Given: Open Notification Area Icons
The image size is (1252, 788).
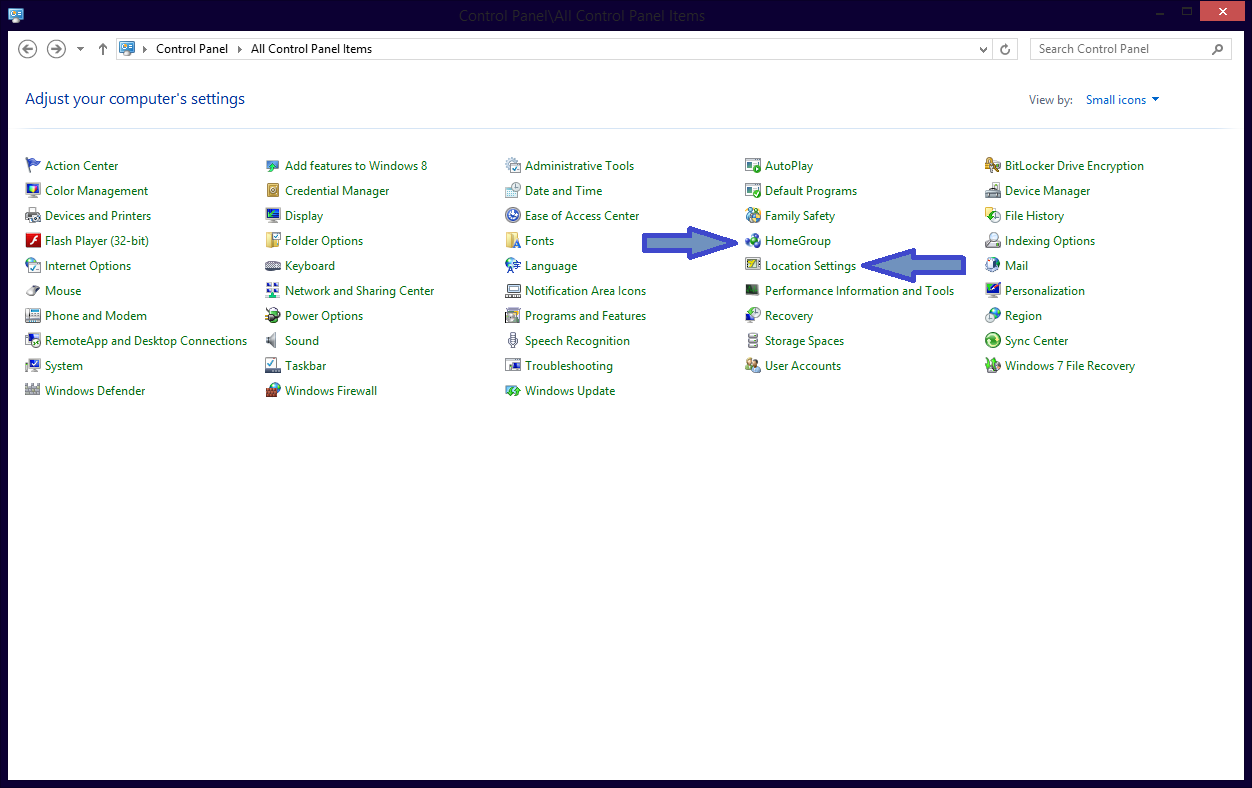Looking at the screenshot, I should pyautogui.click(x=585, y=291).
